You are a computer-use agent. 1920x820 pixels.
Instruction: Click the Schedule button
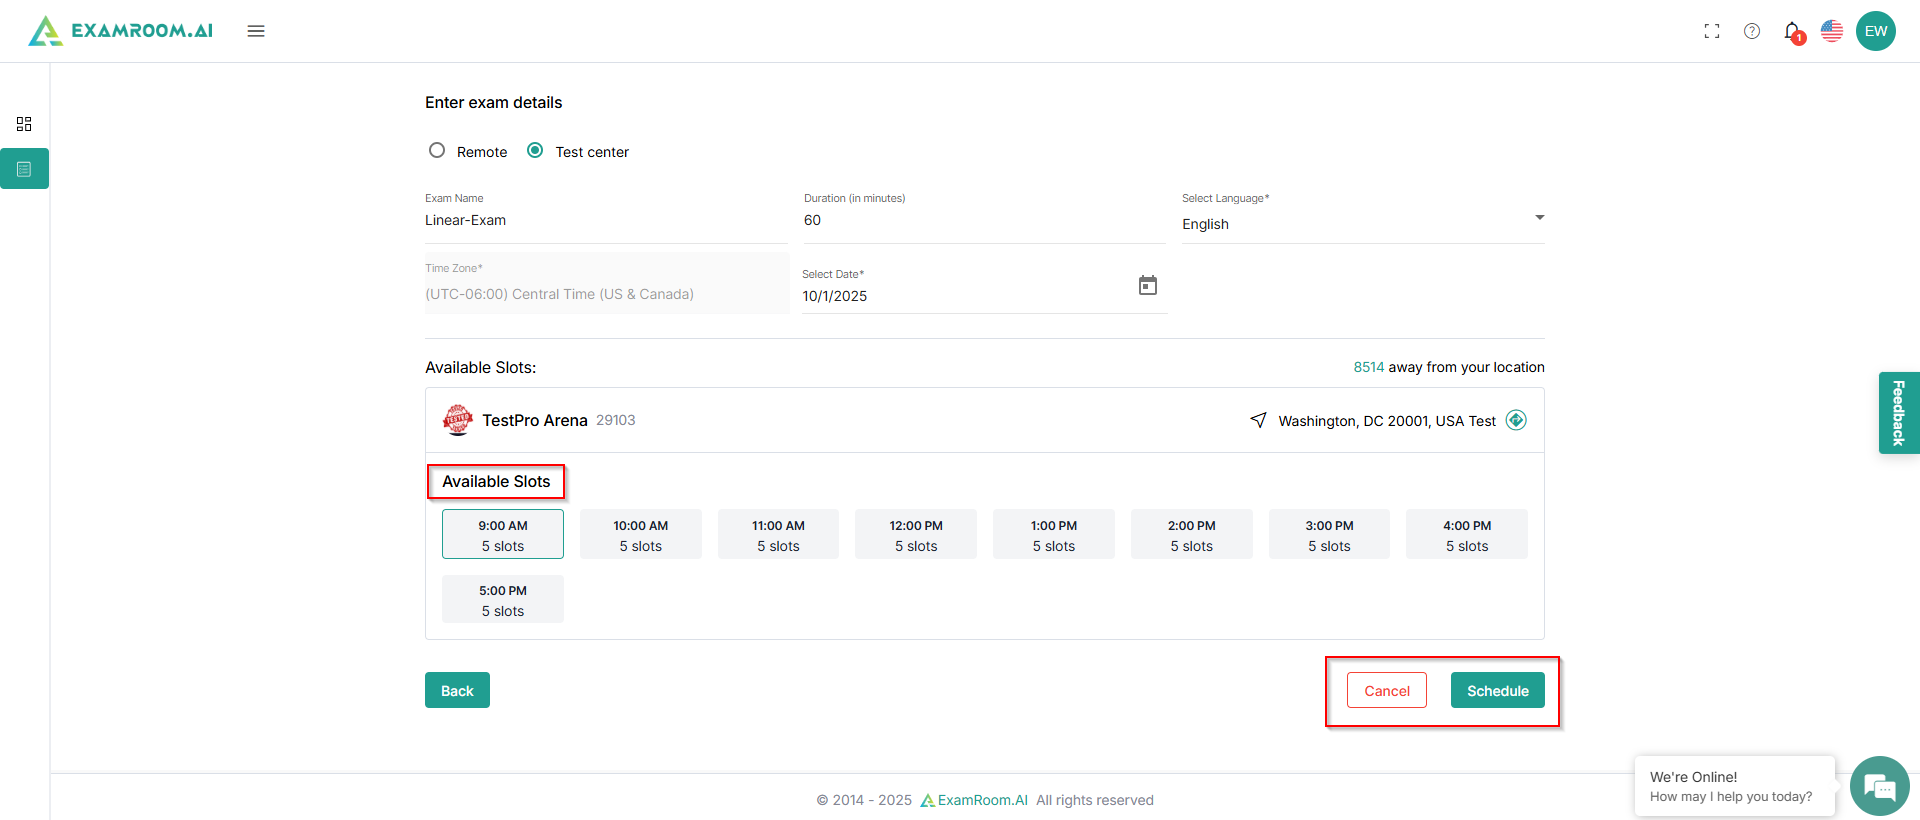click(1497, 691)
